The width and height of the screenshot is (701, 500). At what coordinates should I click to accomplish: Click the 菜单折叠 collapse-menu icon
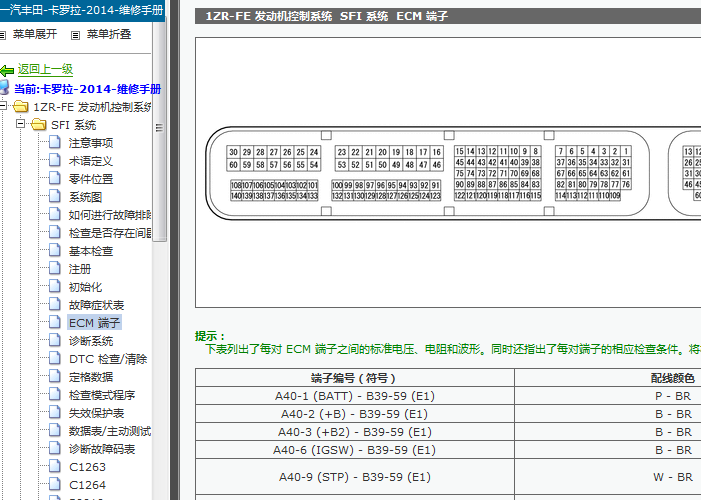76,35
